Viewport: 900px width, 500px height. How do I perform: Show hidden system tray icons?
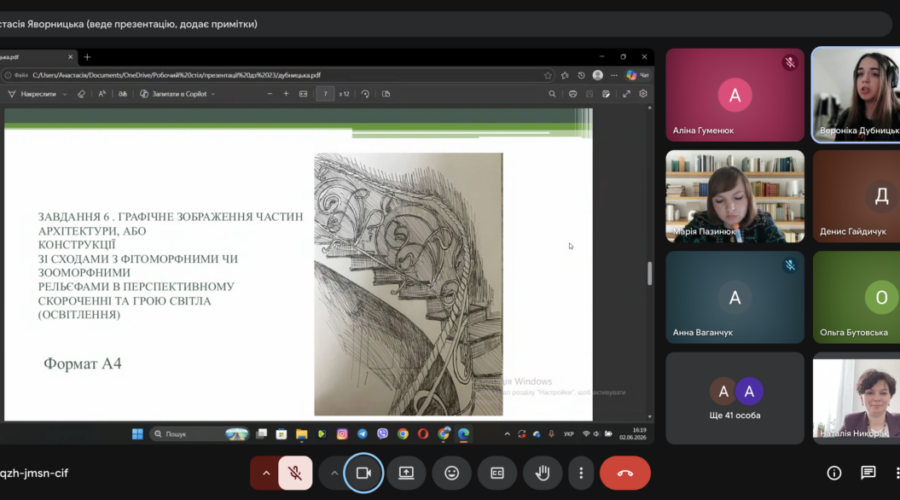pos(507,434)
